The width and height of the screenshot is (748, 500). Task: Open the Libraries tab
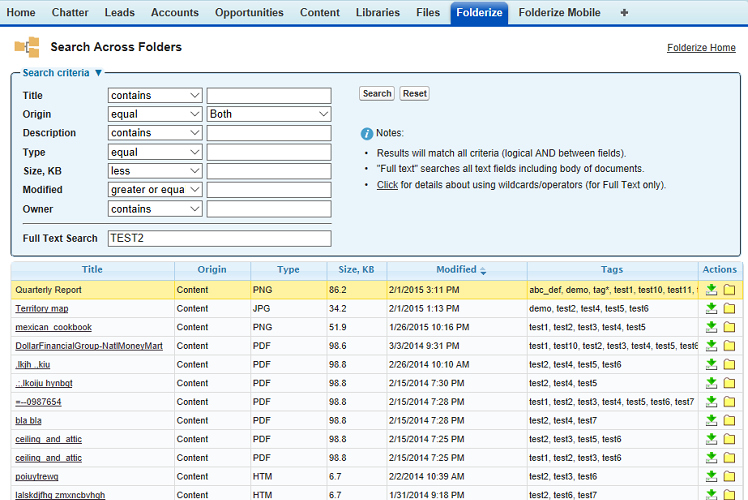click(378, 12)
